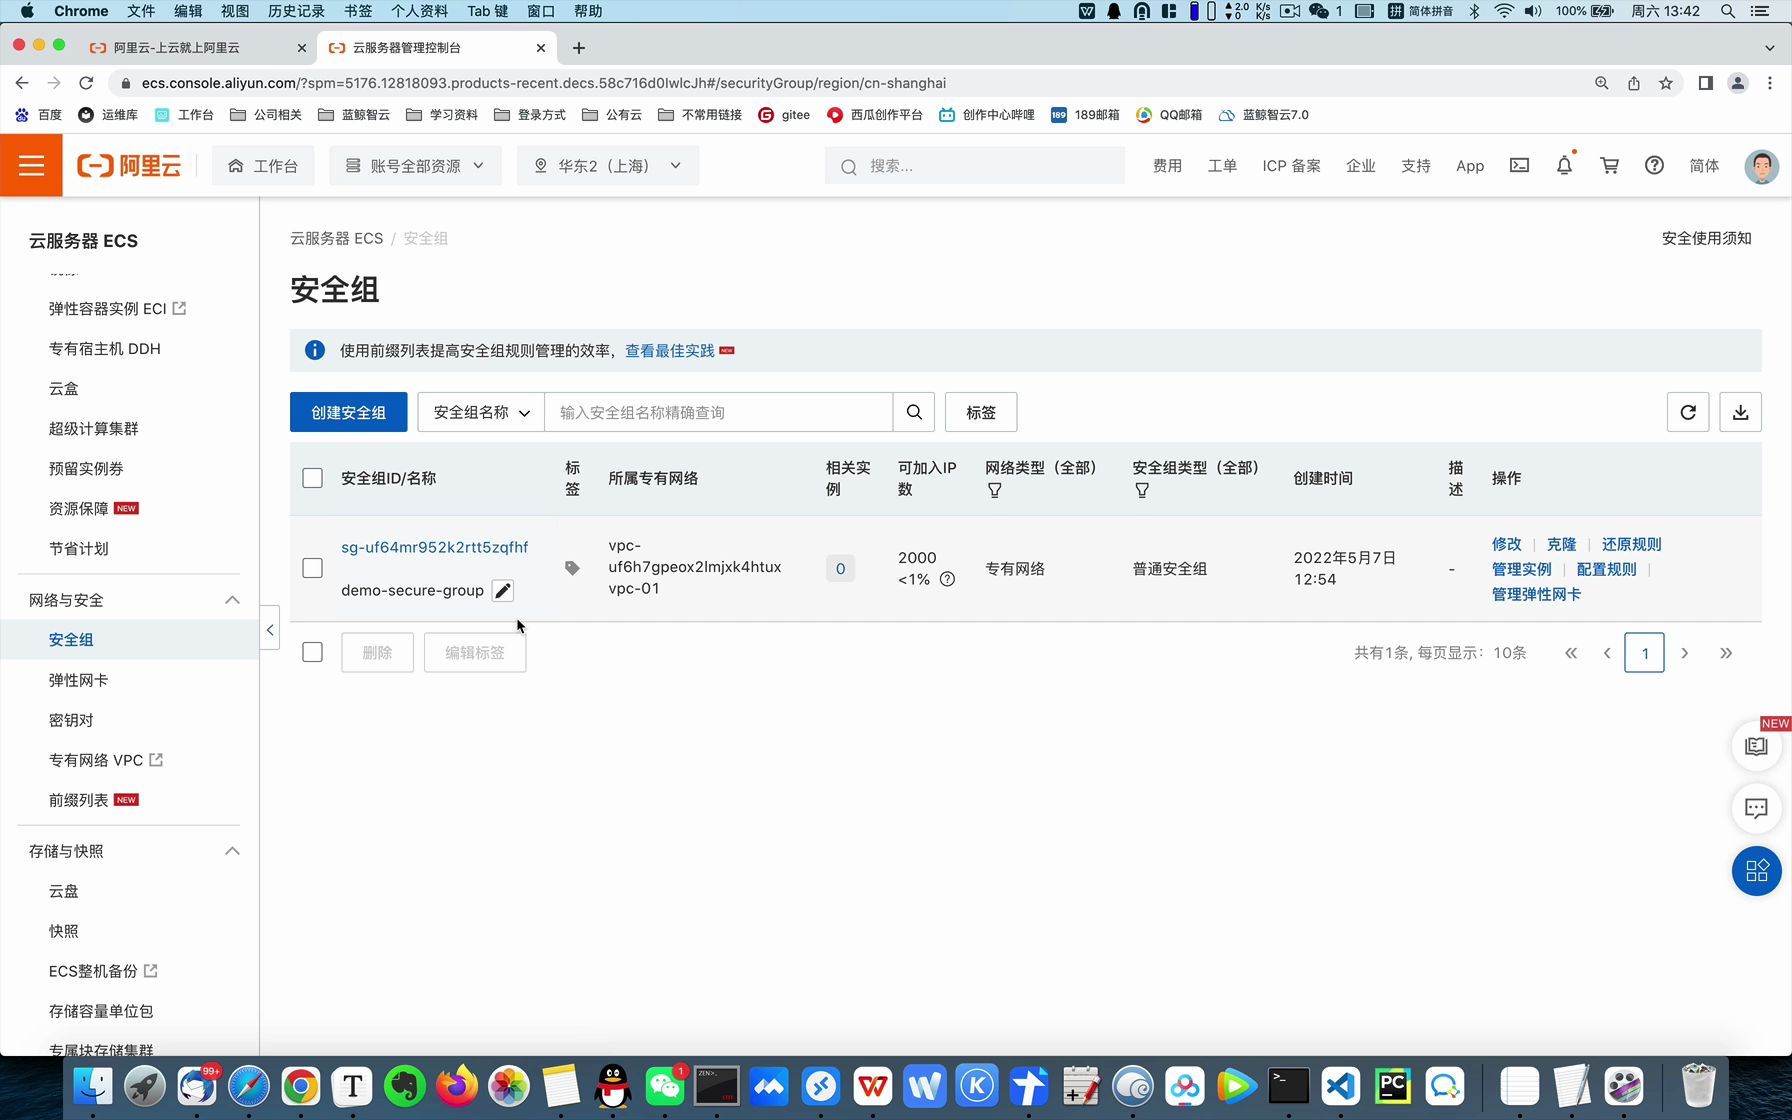Open region dropdown 华东2（上海）

click(608, 166)
